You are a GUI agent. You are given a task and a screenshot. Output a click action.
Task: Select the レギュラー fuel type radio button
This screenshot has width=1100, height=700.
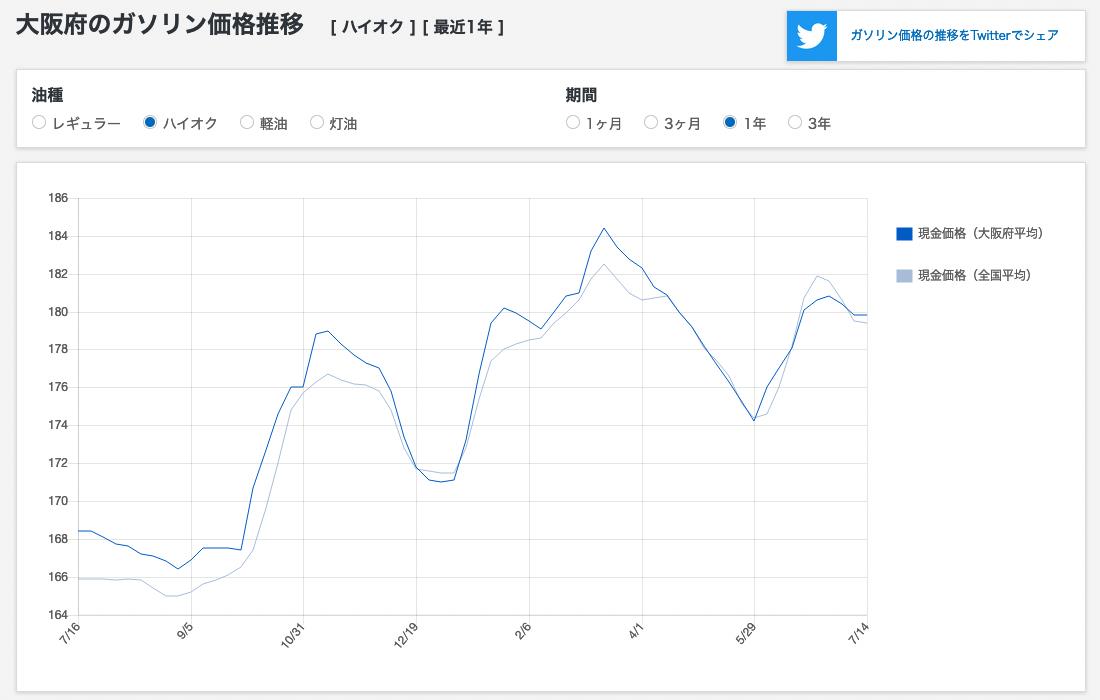coord(39,123)
